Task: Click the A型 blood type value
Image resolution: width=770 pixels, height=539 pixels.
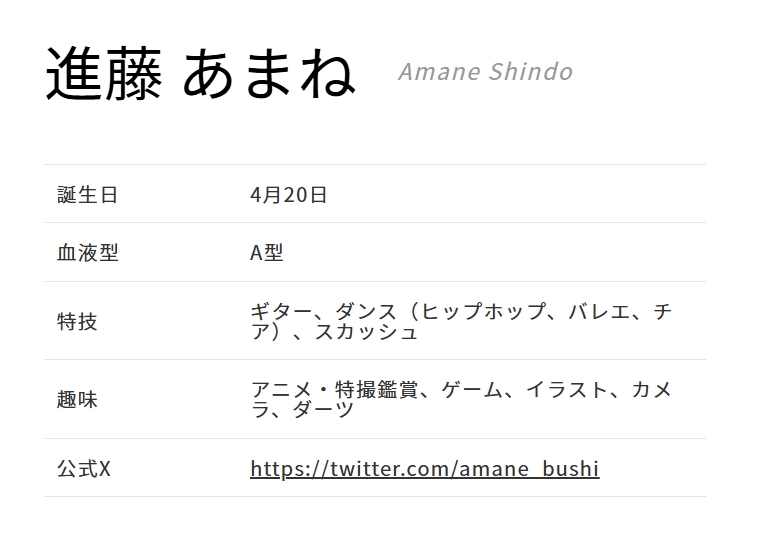Action: click(267, 252)
